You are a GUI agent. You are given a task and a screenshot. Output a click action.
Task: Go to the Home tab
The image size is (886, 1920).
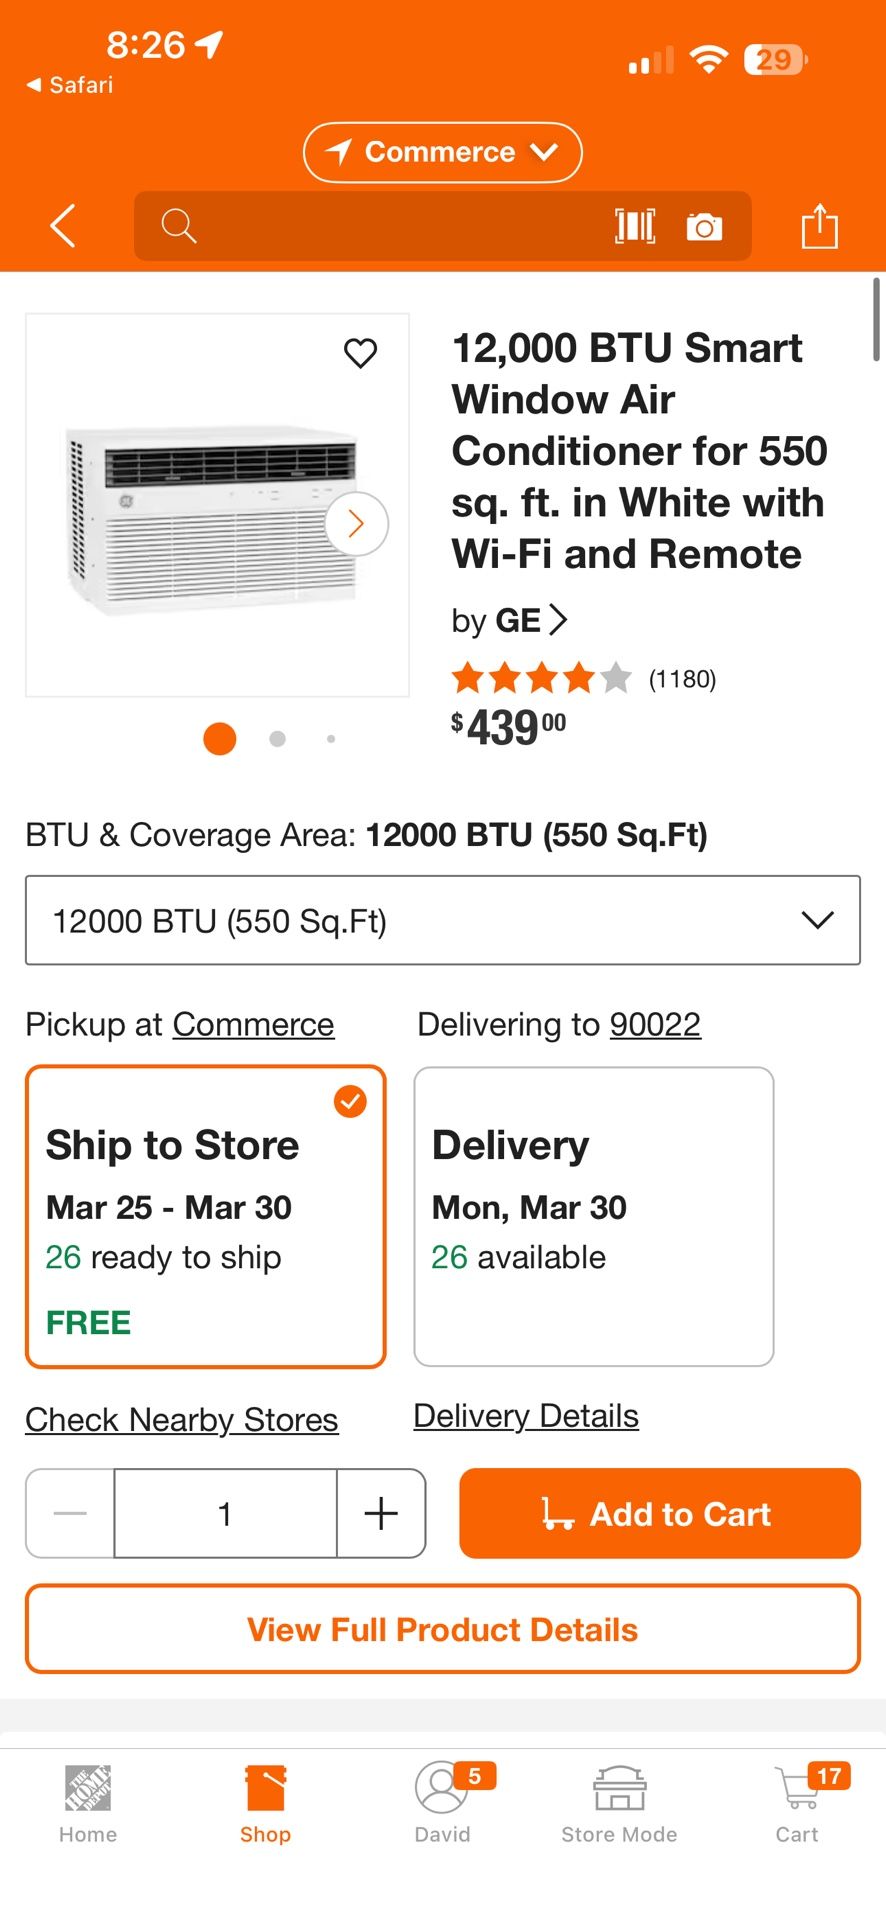pos(88,1804)
